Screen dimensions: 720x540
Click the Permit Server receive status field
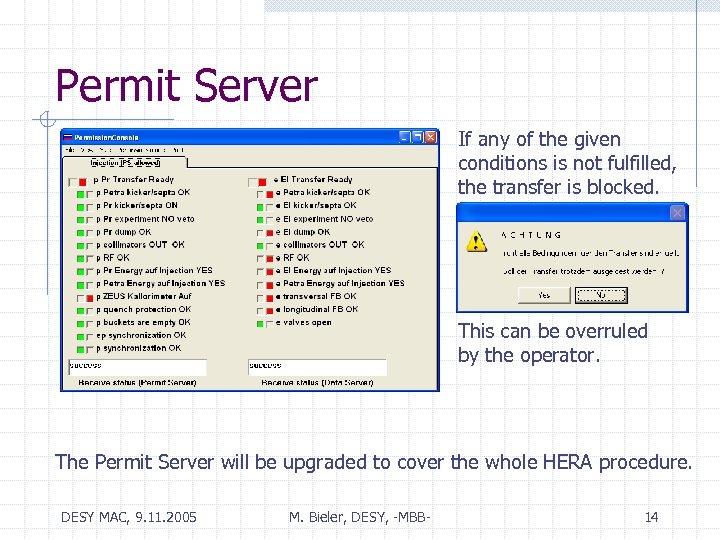[137, 367]
